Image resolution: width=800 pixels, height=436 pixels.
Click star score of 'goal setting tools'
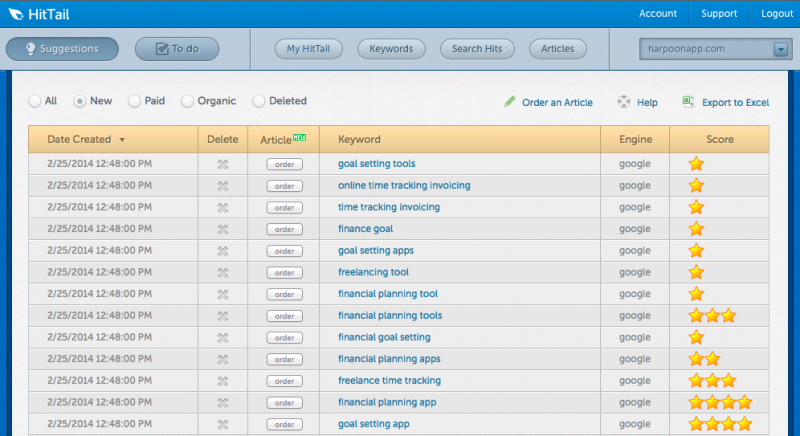click(696, 164)
